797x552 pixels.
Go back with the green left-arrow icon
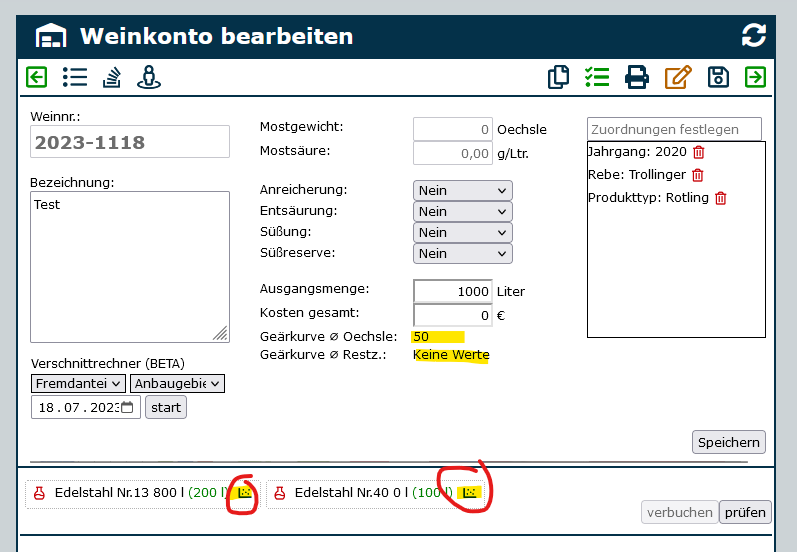tap(37, 77)
